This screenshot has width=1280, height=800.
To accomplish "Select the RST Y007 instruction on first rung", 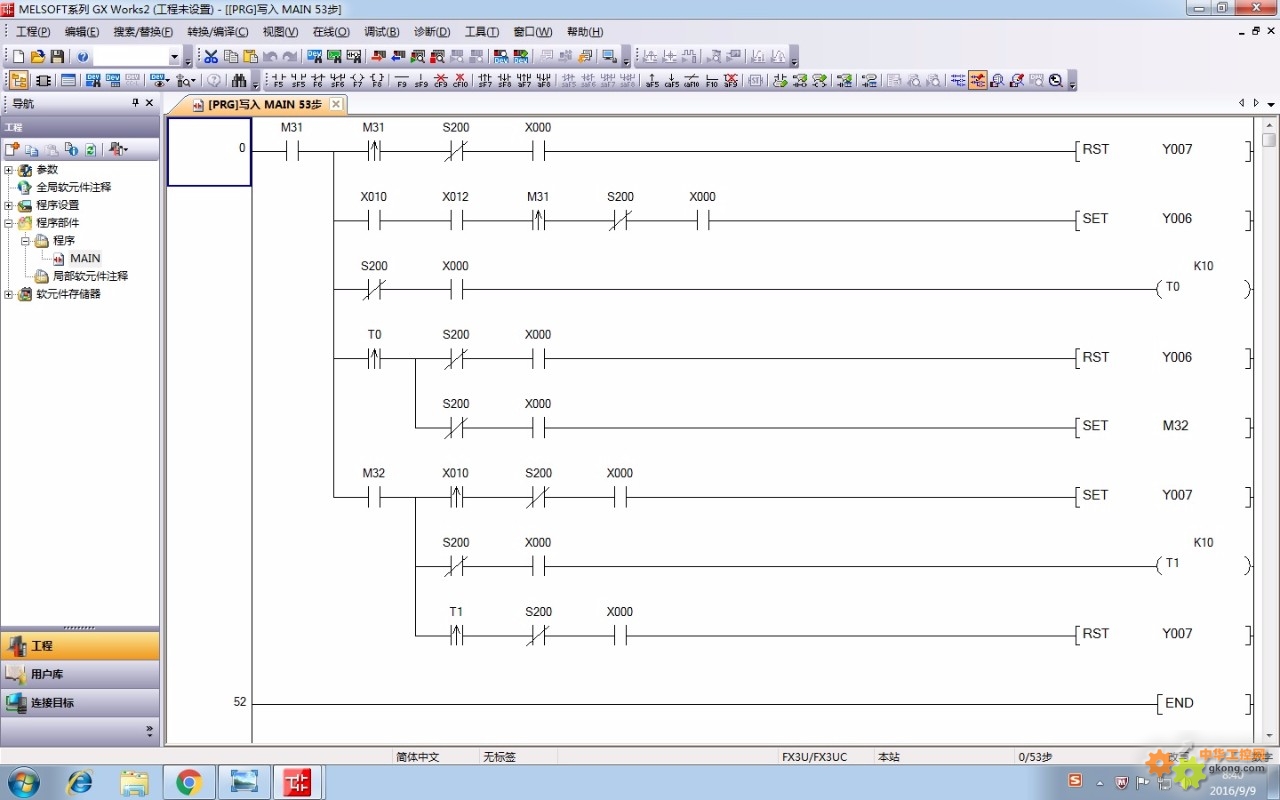I will [1163, 150].
